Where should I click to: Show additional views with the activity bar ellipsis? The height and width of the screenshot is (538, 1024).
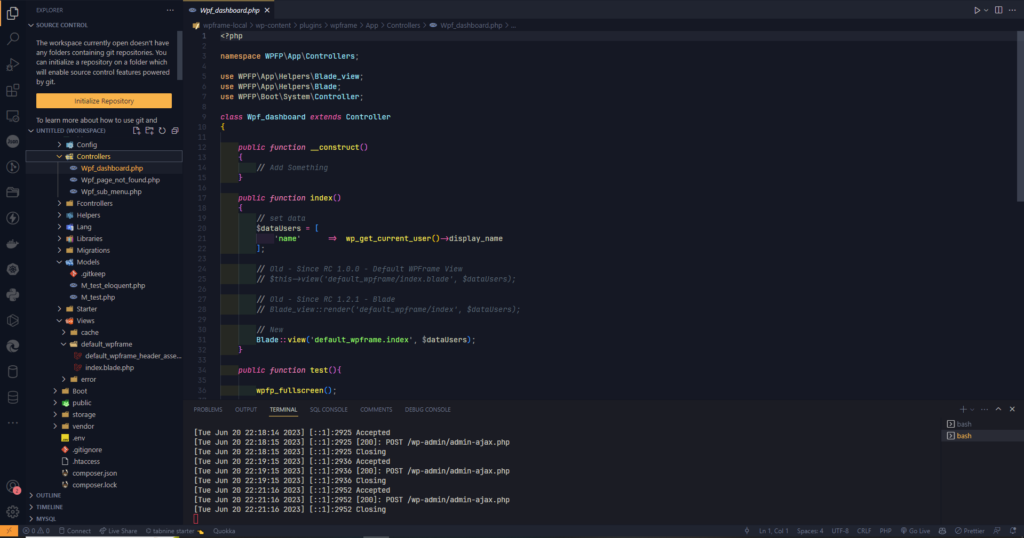pyautogui.click(x=12, y=423)
